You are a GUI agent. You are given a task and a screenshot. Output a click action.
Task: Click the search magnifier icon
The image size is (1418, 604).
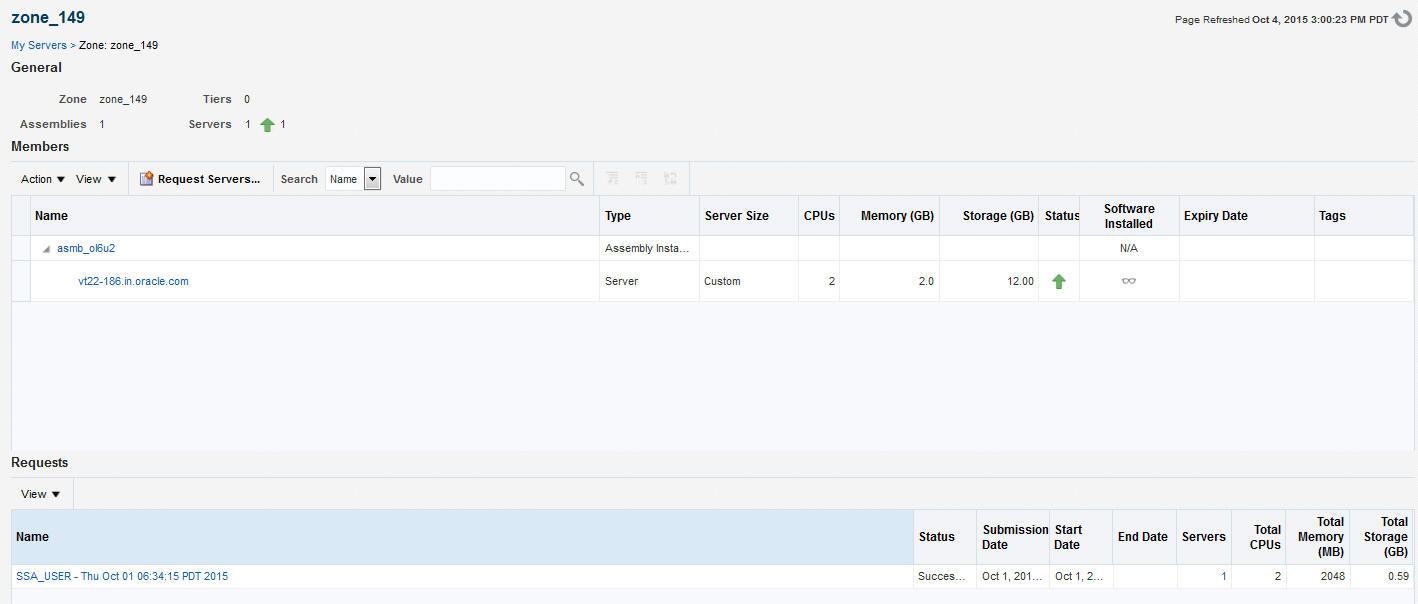tap(577, 179)
